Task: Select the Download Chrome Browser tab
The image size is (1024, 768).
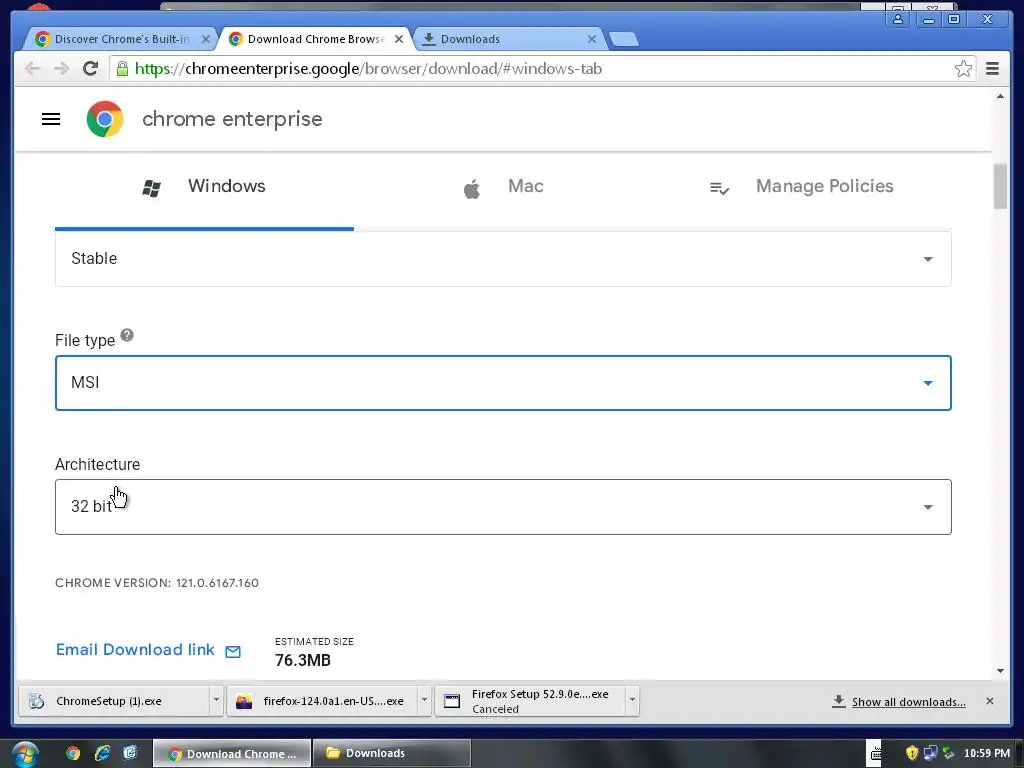Action: point(316,39)
